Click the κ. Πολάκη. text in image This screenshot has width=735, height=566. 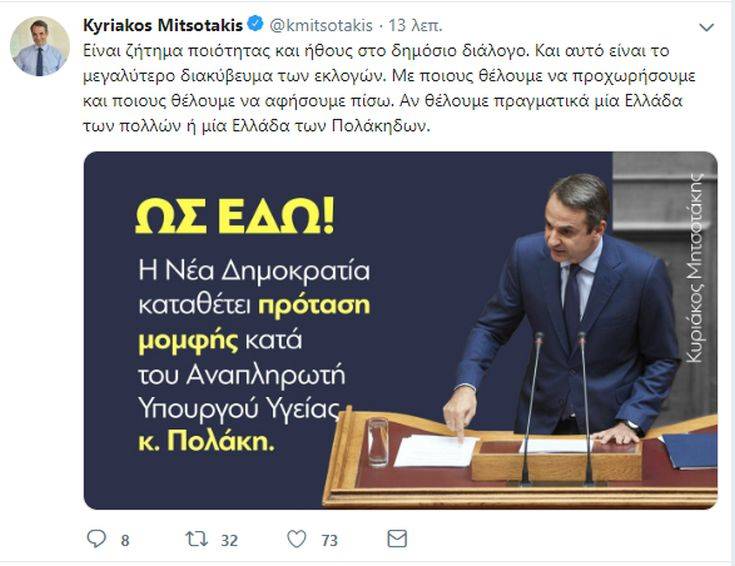coord(206,442)
